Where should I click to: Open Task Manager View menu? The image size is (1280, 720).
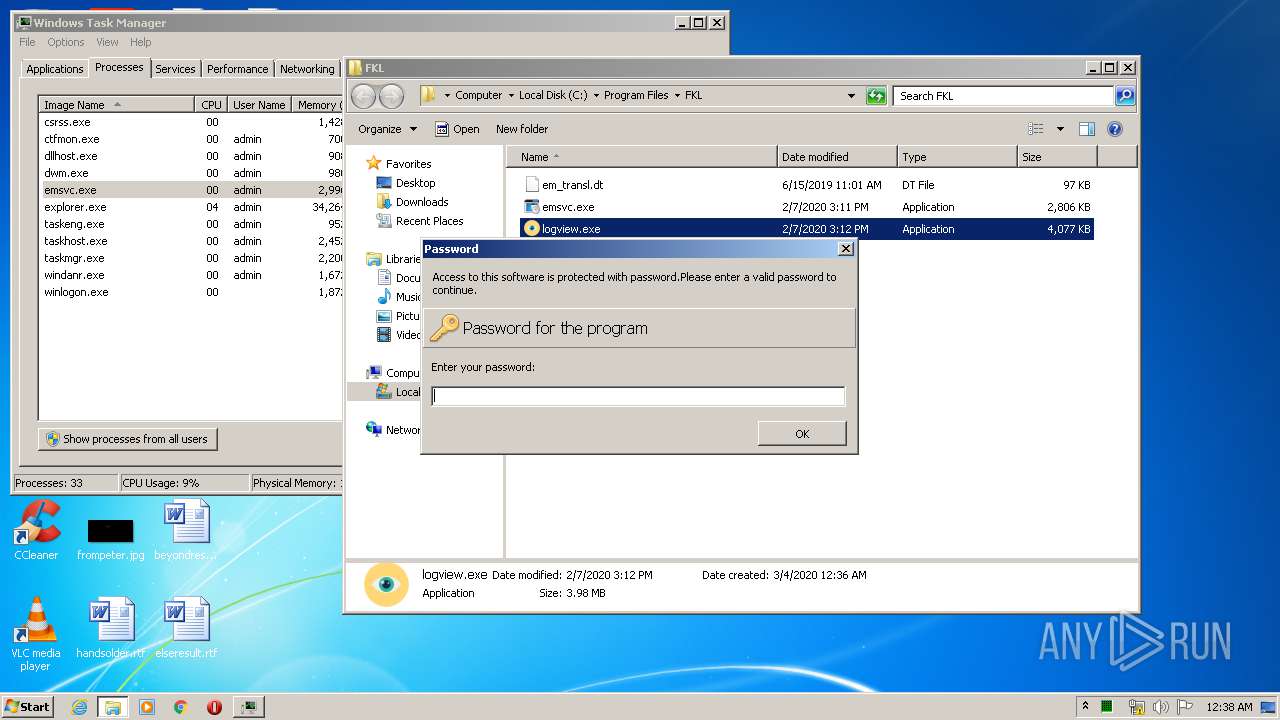107,42
